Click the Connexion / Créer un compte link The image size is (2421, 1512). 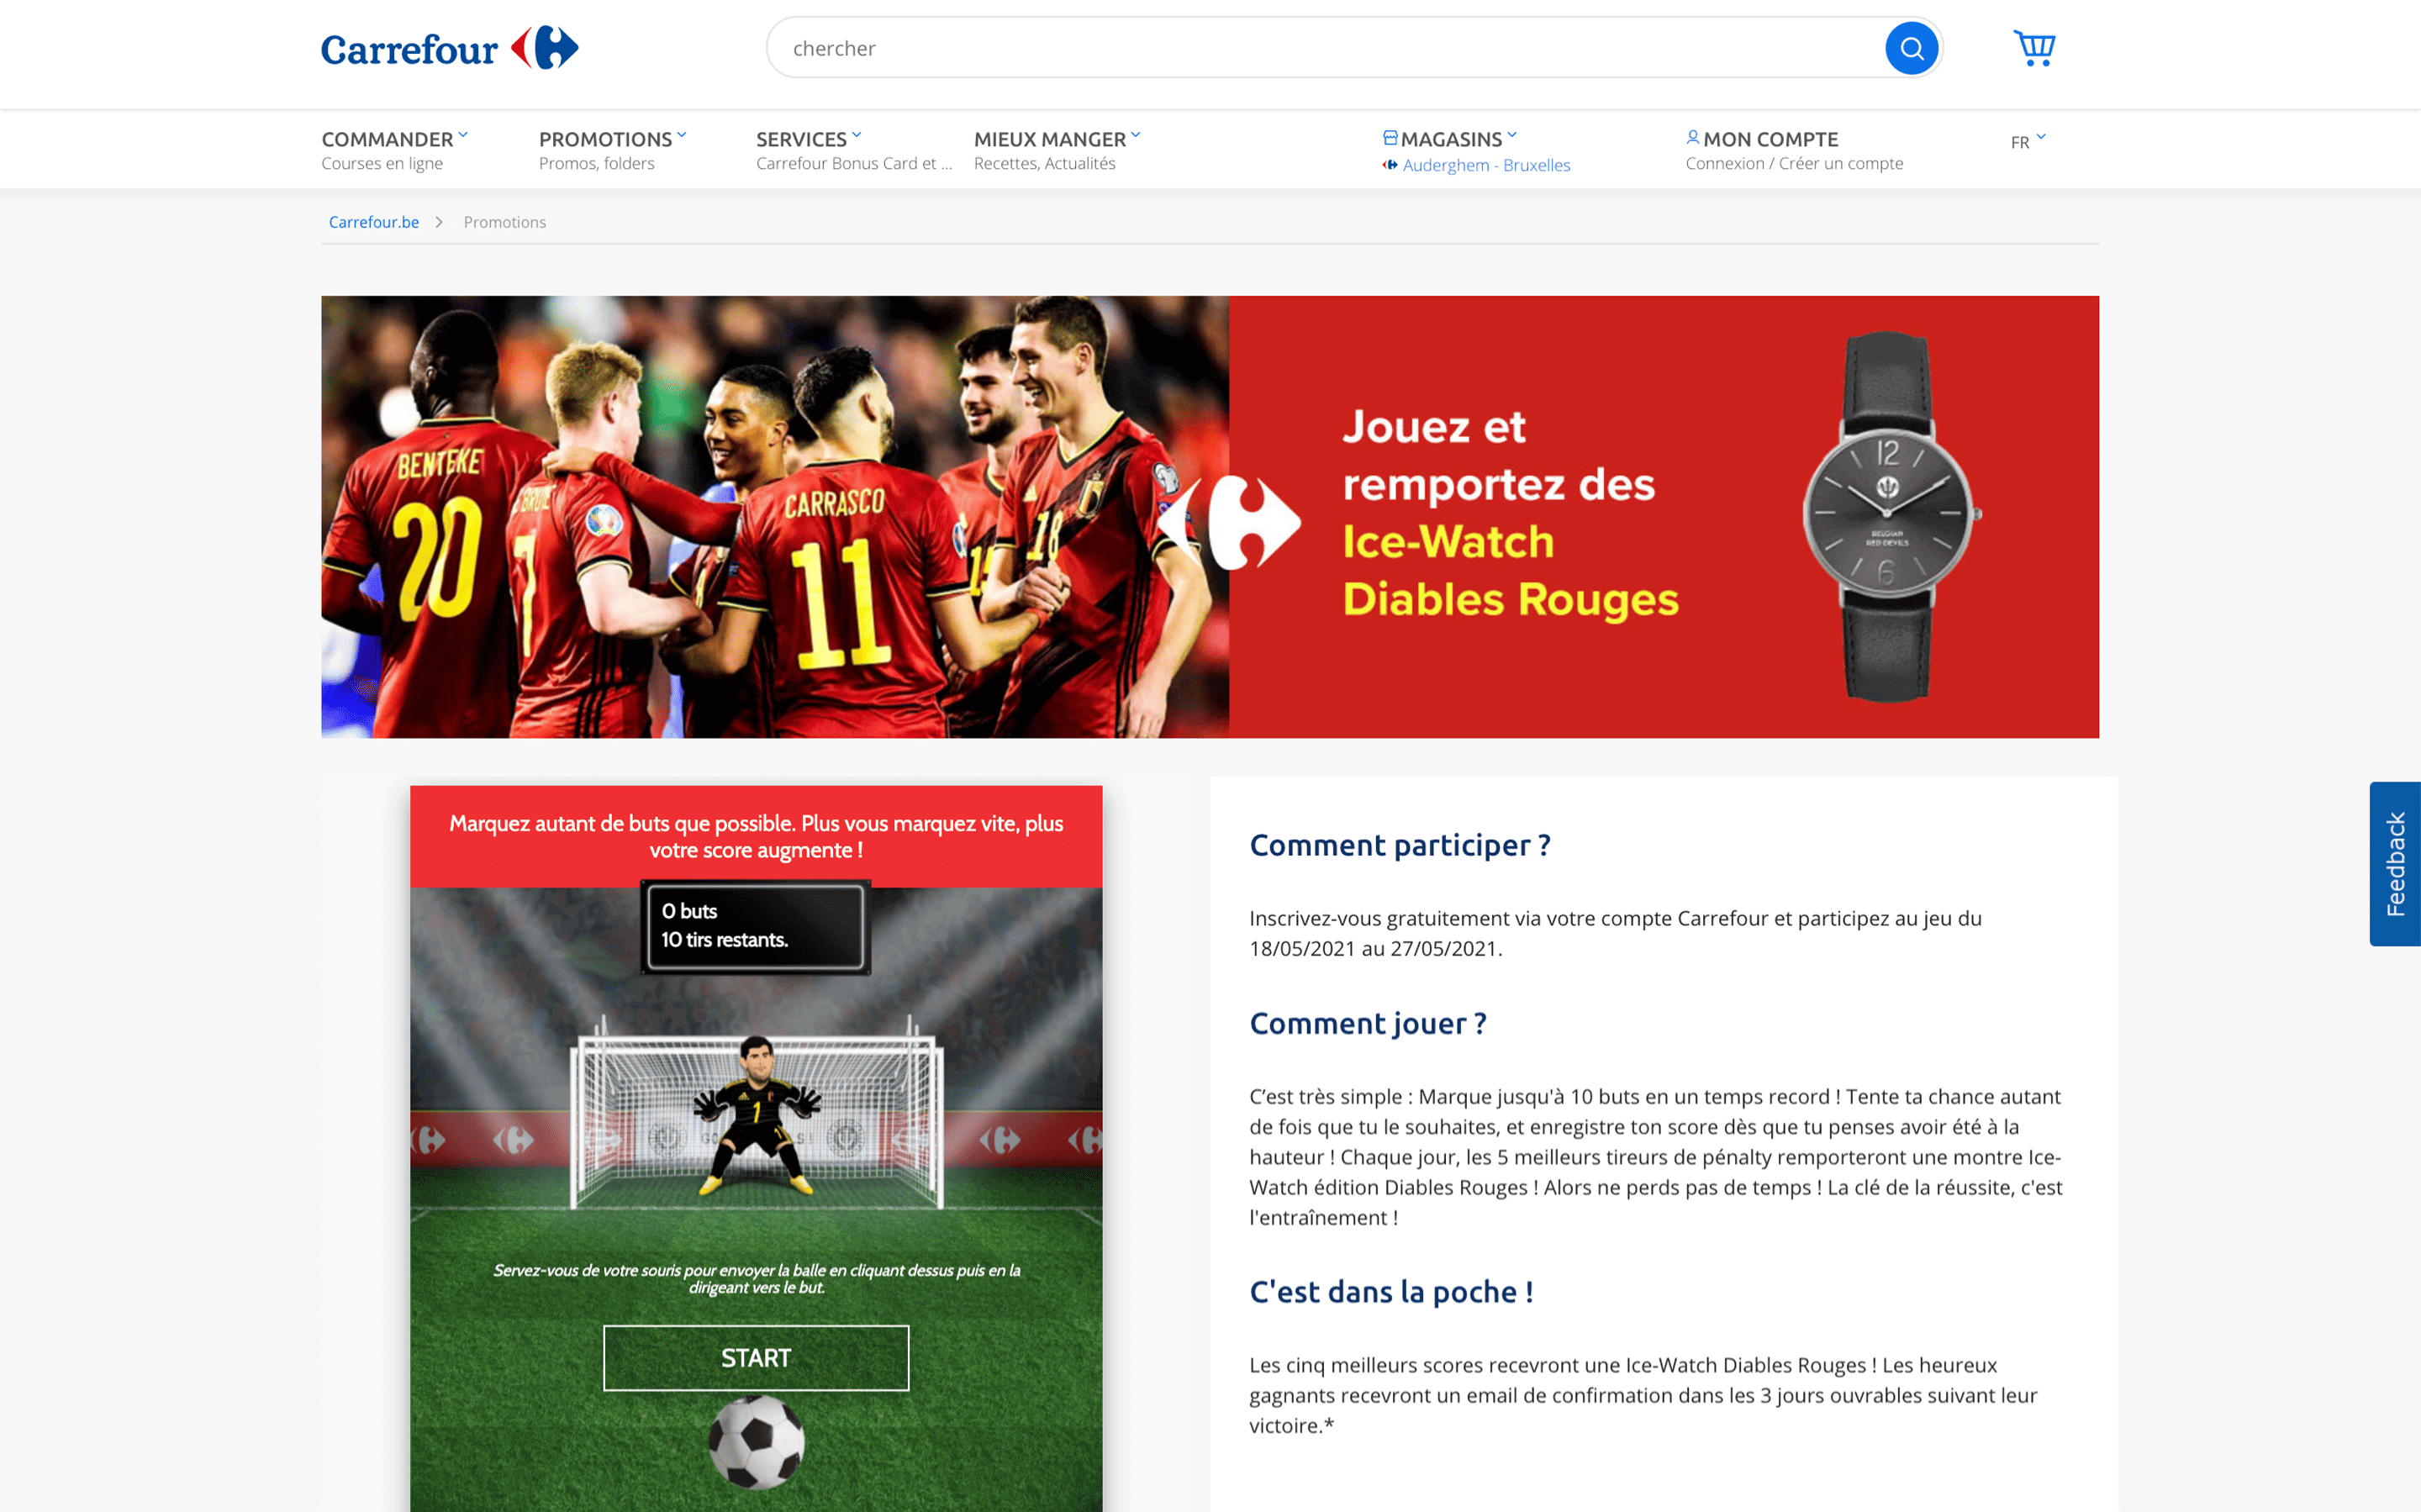point(1794,163)
